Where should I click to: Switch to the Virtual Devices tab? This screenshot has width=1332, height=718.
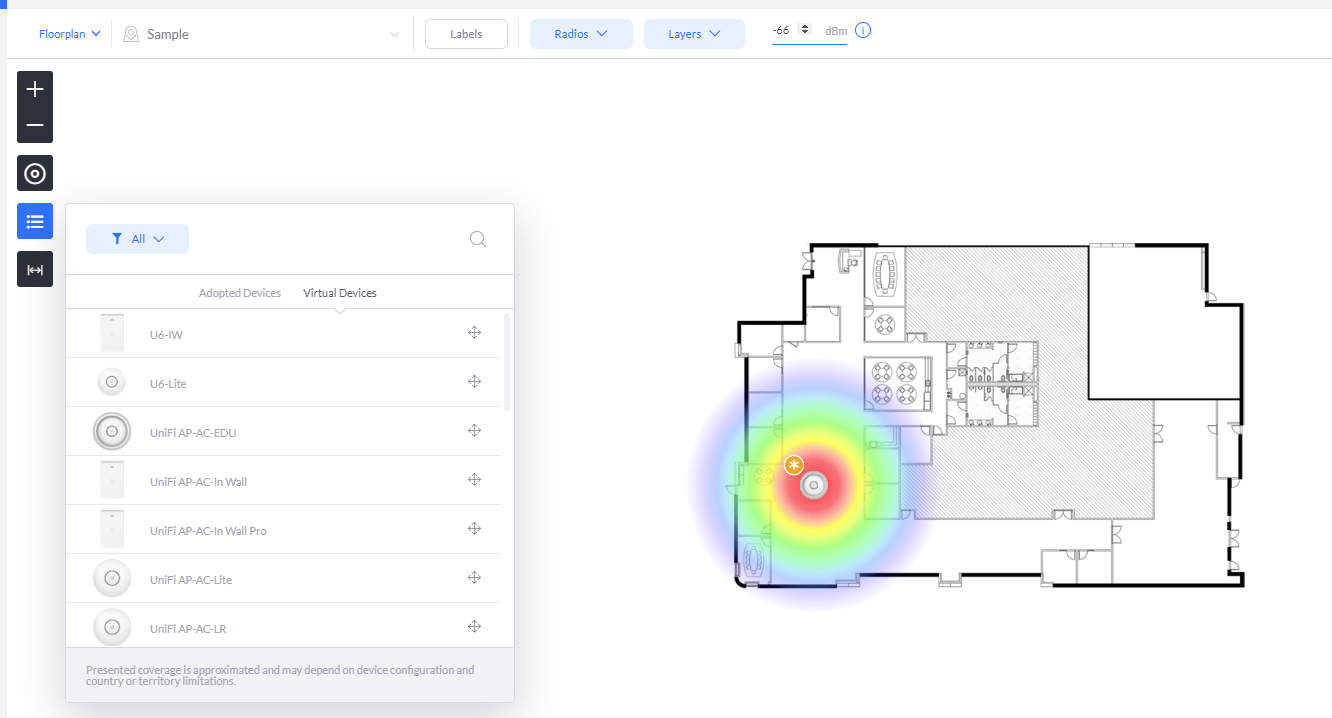pos(340,293)
